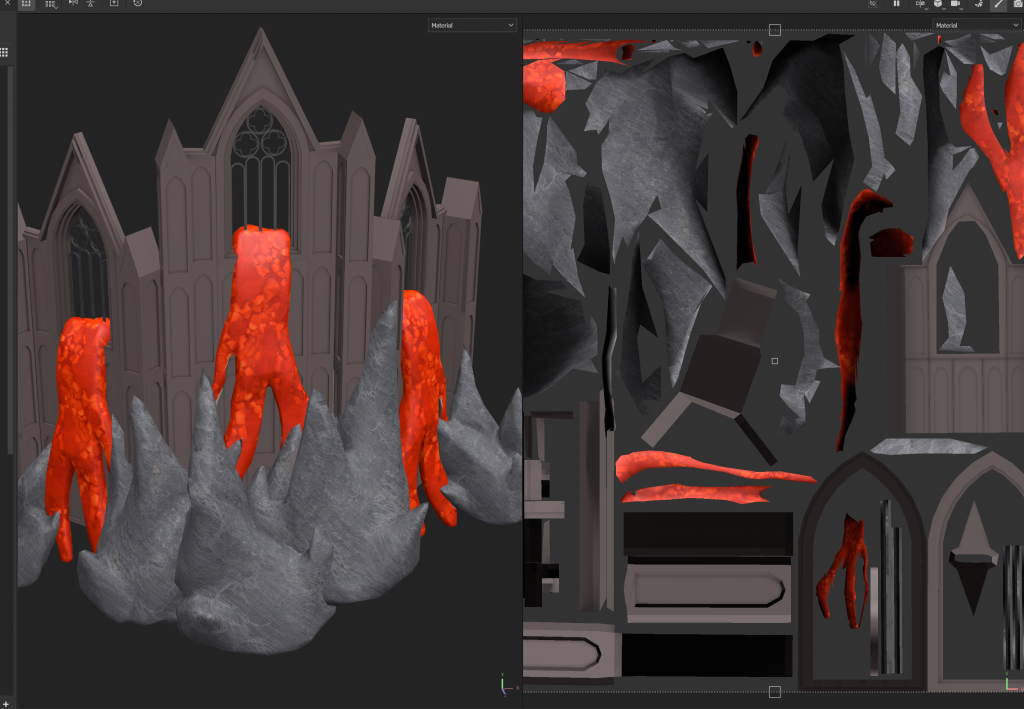Toggle the symmetry mirror icon
Screen dimensions: 1024x709
pos(73,4)
